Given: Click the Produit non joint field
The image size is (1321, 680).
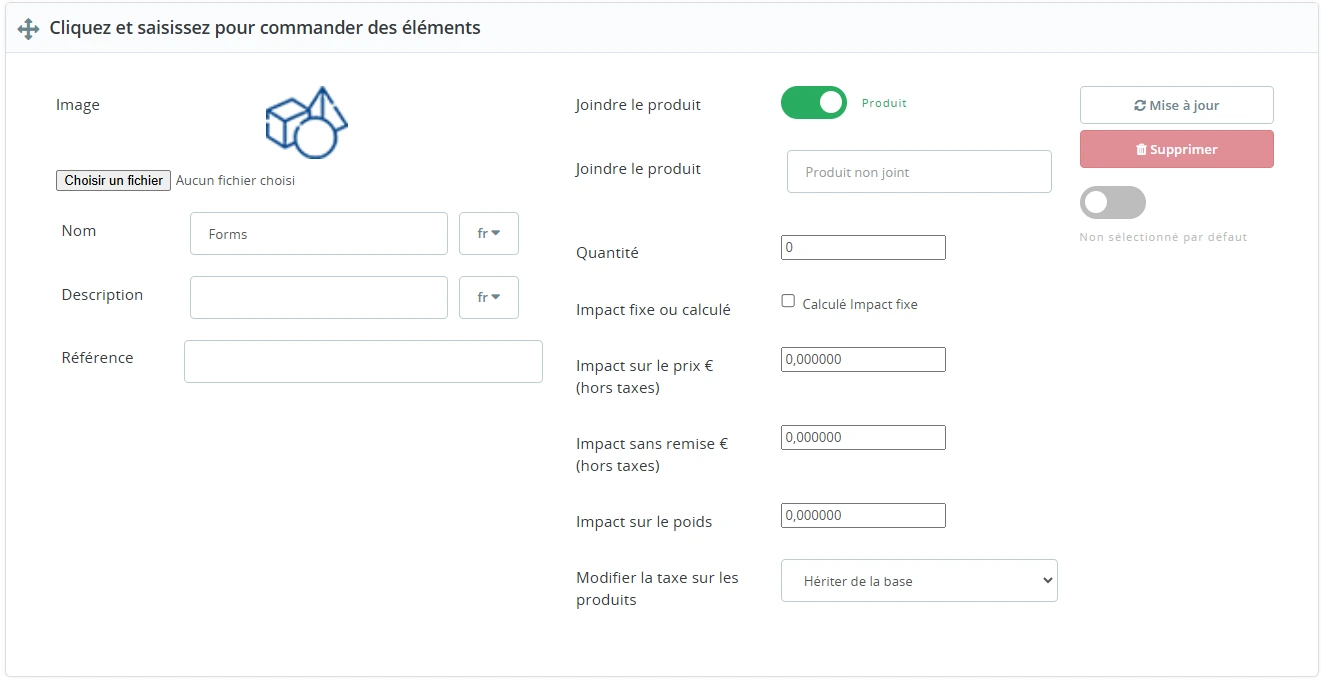Looking at the screenshot, I should click(x=918, y=171).
